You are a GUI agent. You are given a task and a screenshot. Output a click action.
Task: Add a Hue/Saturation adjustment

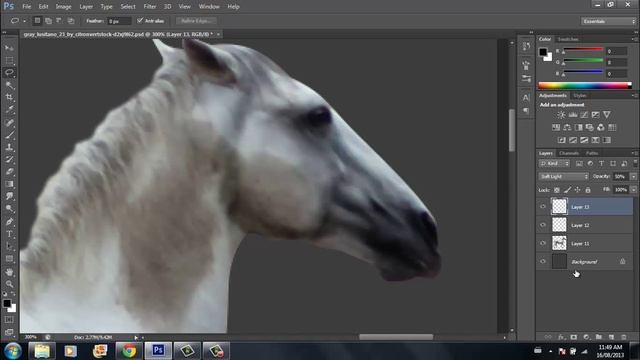pos(556,127)
